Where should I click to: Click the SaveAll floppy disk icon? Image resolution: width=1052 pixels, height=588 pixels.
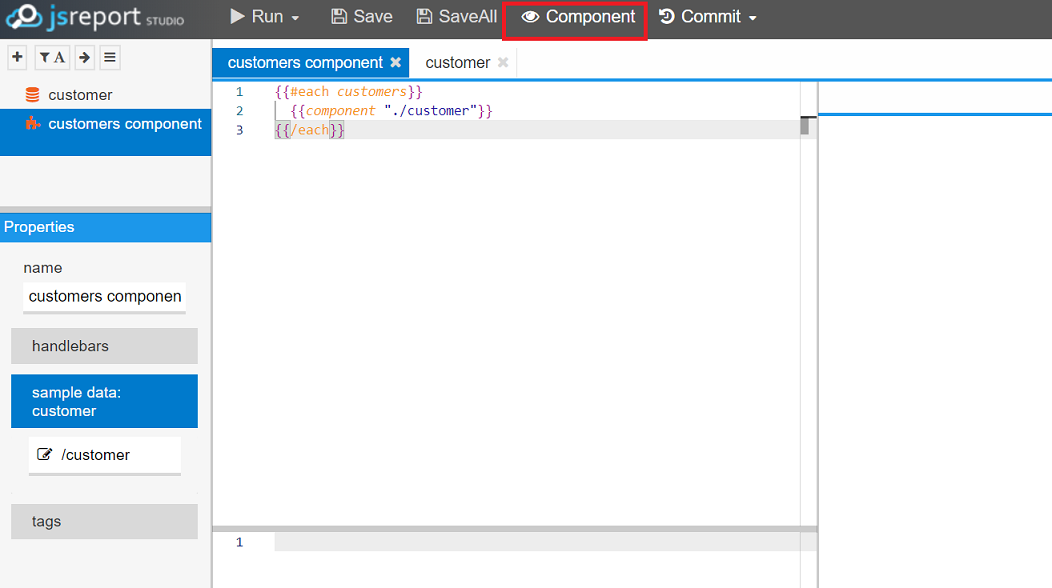pyautogui.click(x=424, y=17)
